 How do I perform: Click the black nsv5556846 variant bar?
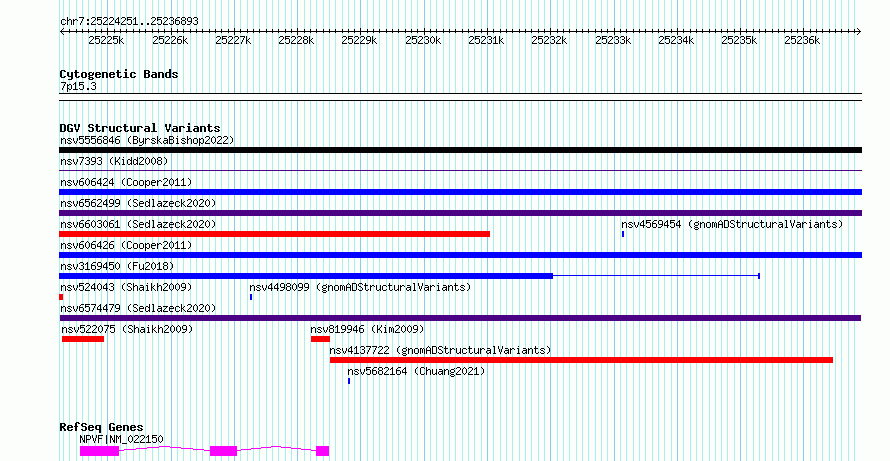(460, 150)
